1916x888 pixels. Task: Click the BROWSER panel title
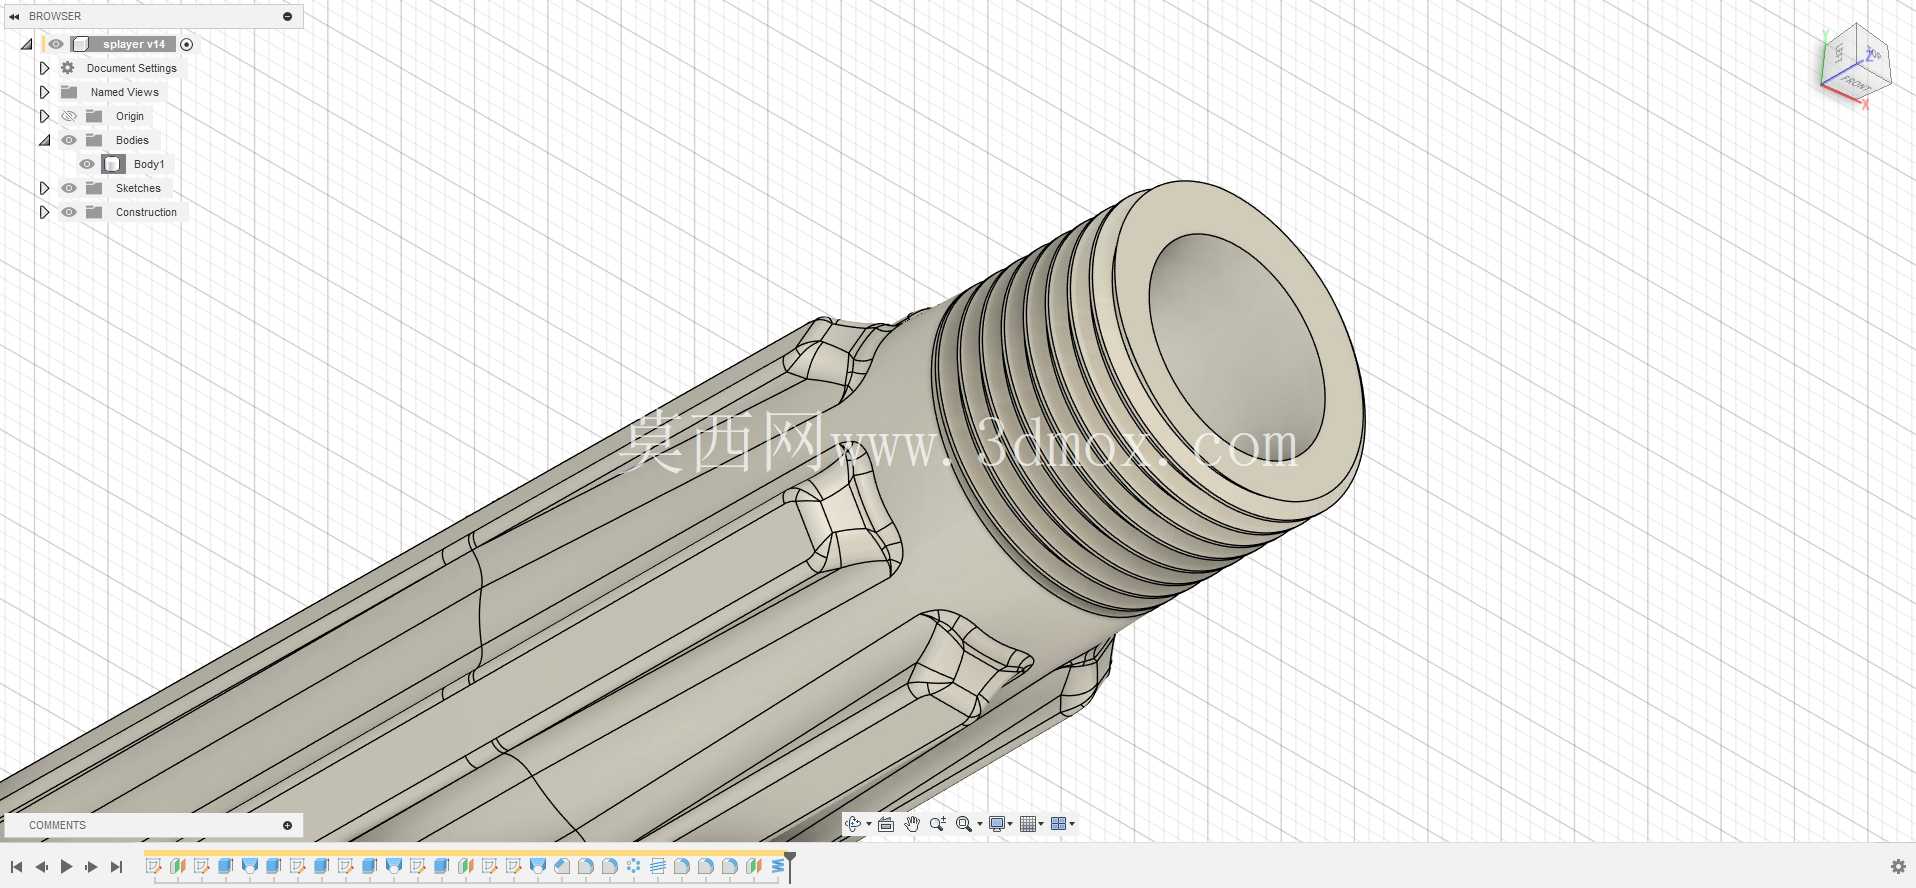click(x=55, y=16)
